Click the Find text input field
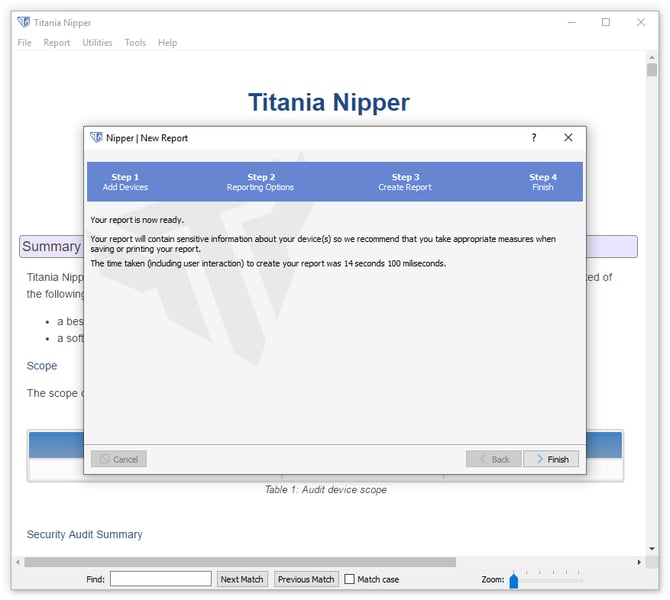Image resolution: width=670 pixels, height=600 pixels. coord(160,579)
